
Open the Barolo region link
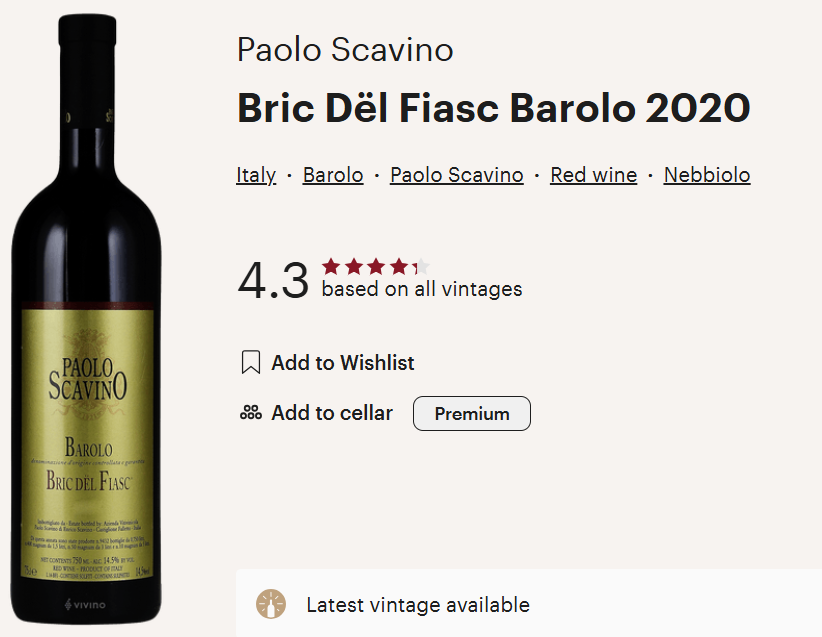tap(333, 175)
